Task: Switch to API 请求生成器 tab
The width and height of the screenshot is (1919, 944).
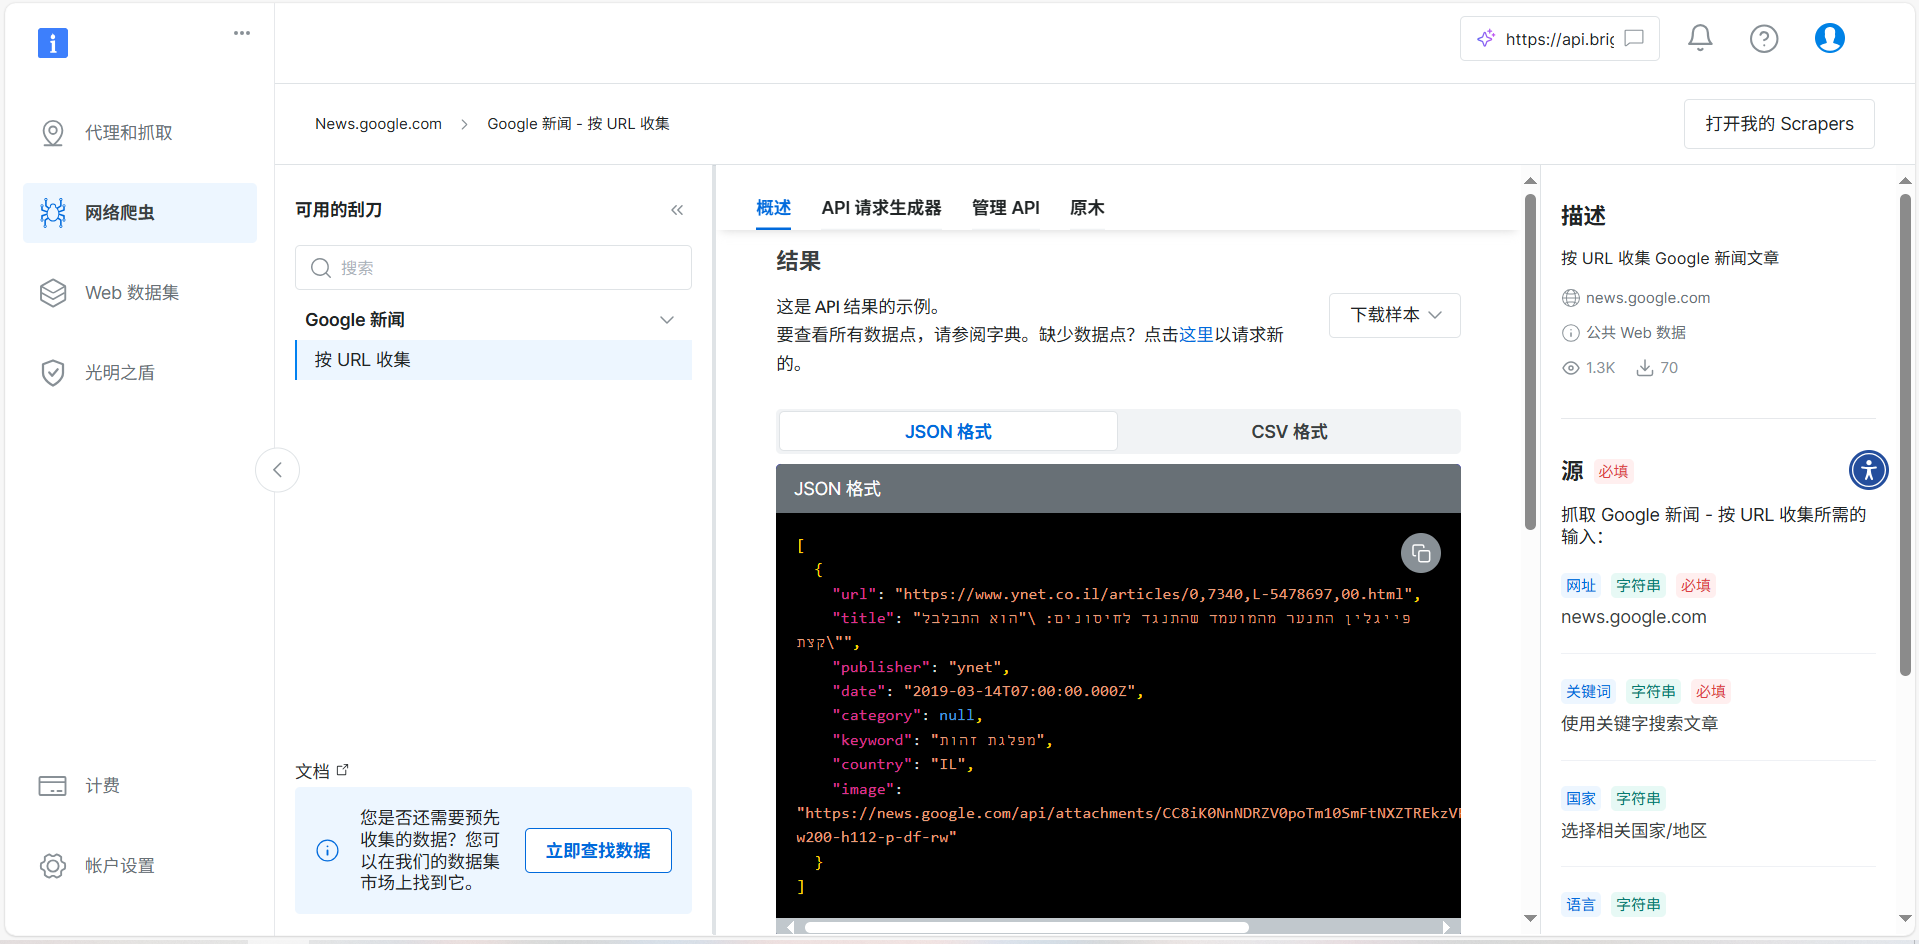Action: coord(881,208)
